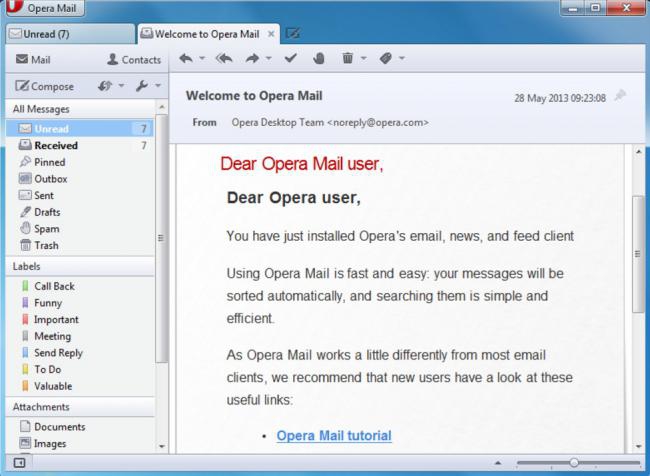Click the Delete trash can icon in toolbar
The height and width of the screenshot is (476, 650).
[348, 58]
